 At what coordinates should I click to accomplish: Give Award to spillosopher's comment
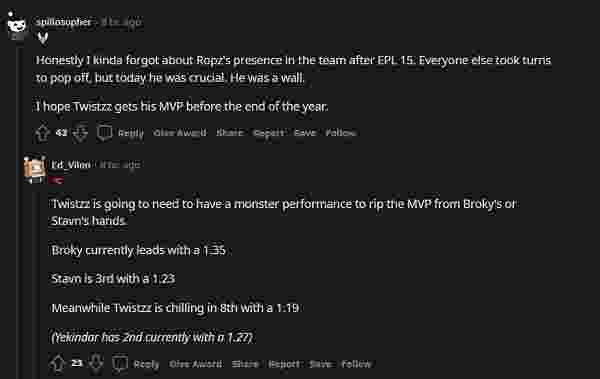click(x=180, y=133)
